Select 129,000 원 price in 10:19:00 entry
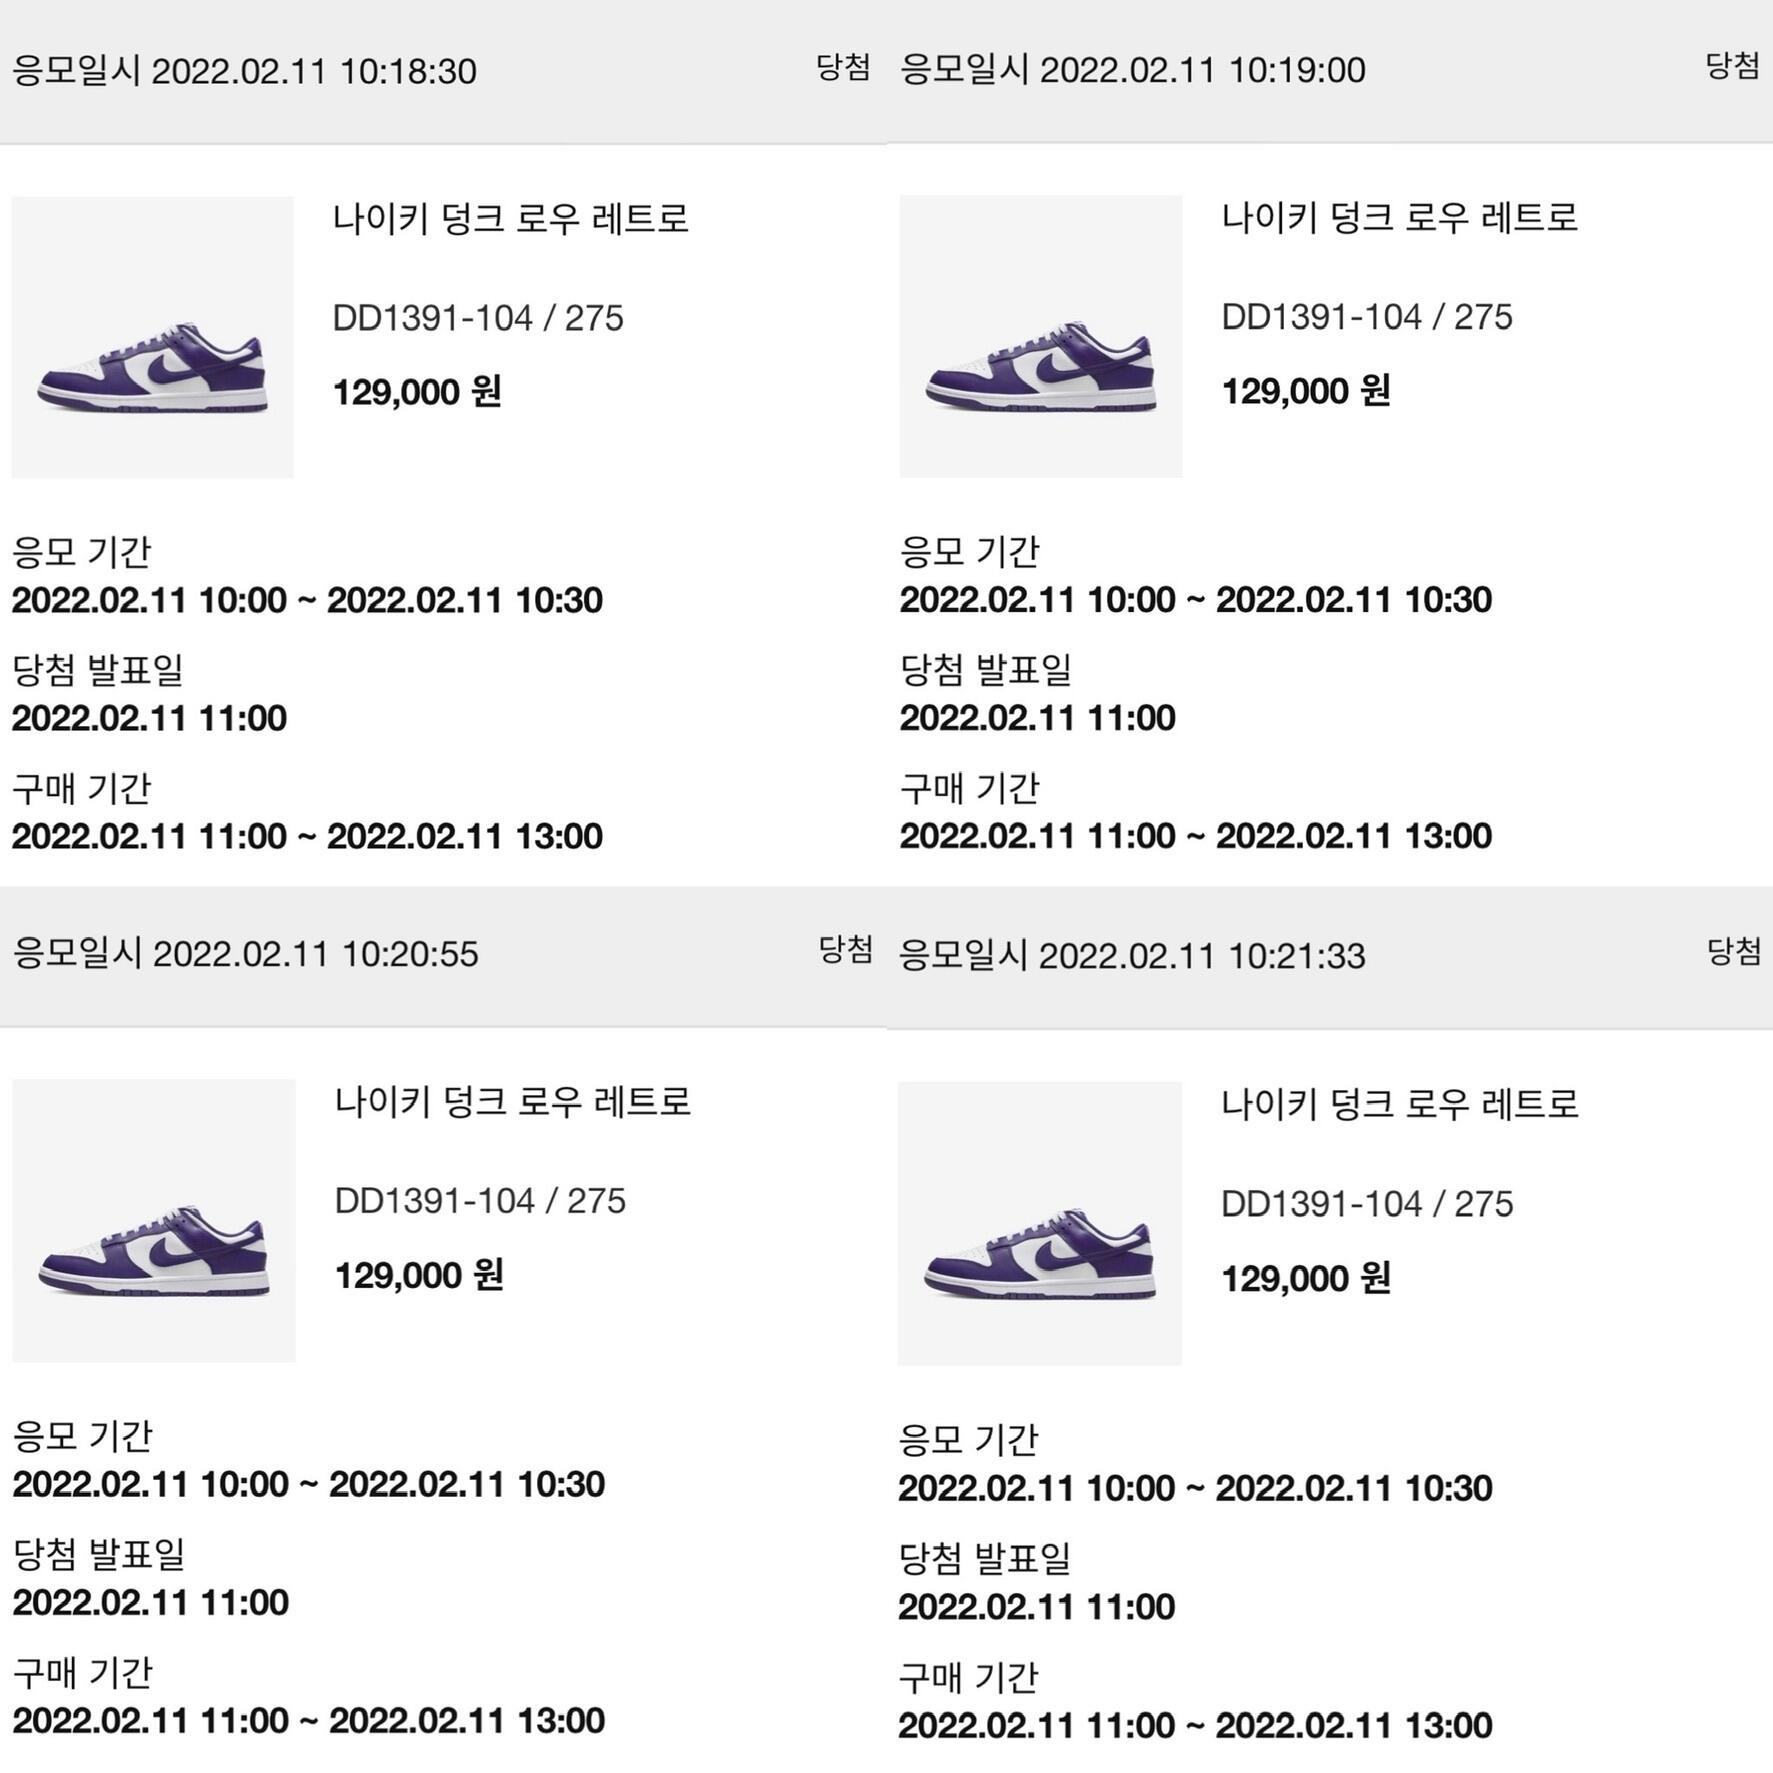The width and height of the screenshot is (1773, 1773). tap(1305, 391)
